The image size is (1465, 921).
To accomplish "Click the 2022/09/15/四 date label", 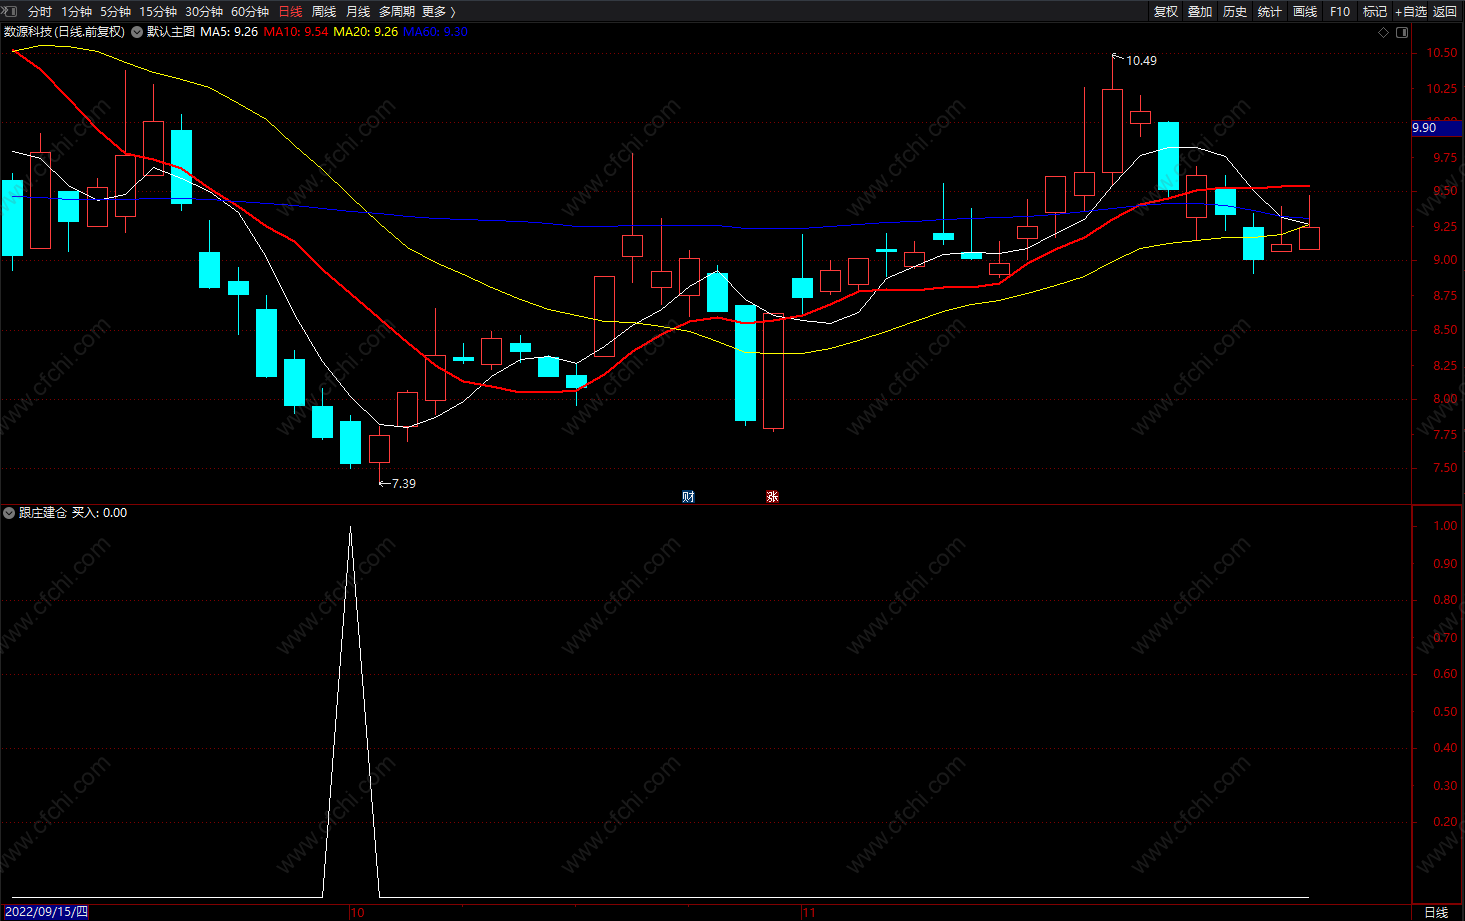I will (46, 912).
